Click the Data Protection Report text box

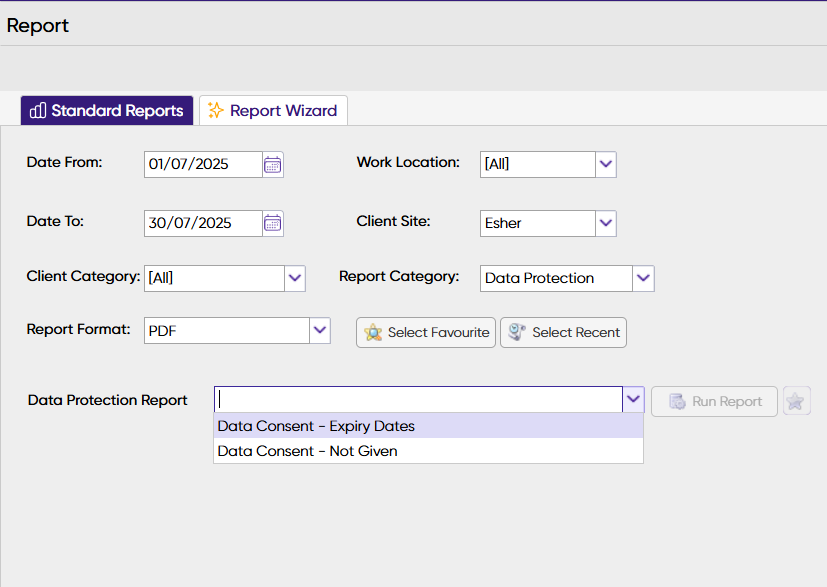[x=418, y=400]
